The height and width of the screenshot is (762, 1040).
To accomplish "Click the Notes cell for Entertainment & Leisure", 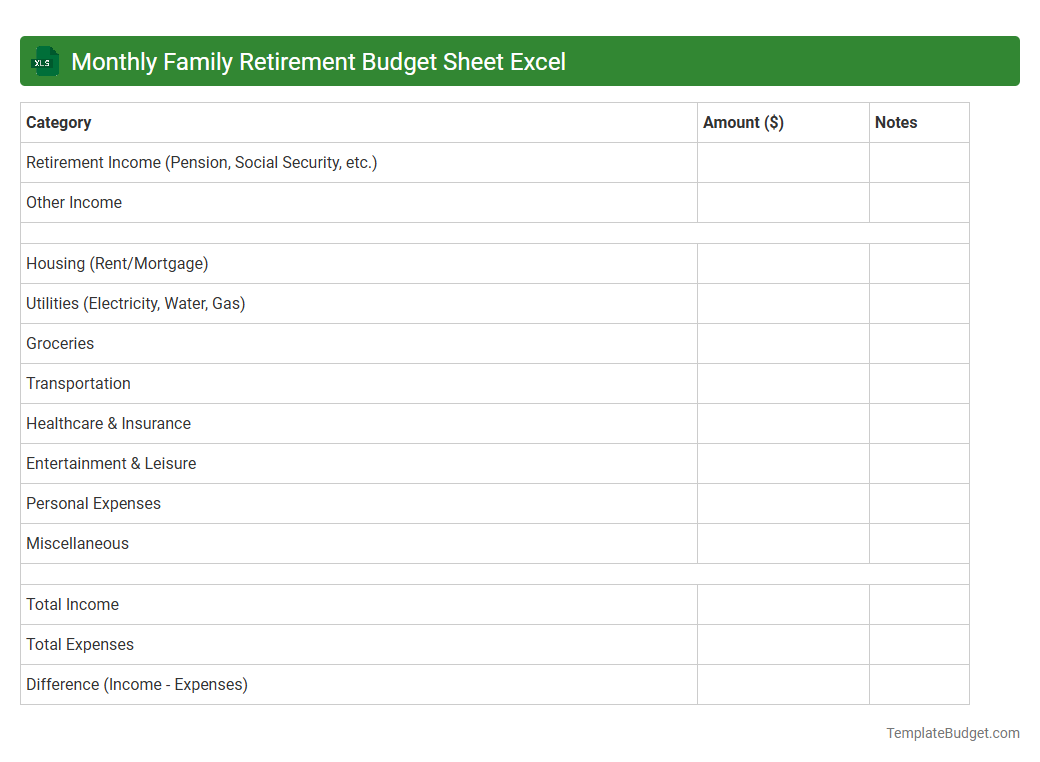I will 918,463.
